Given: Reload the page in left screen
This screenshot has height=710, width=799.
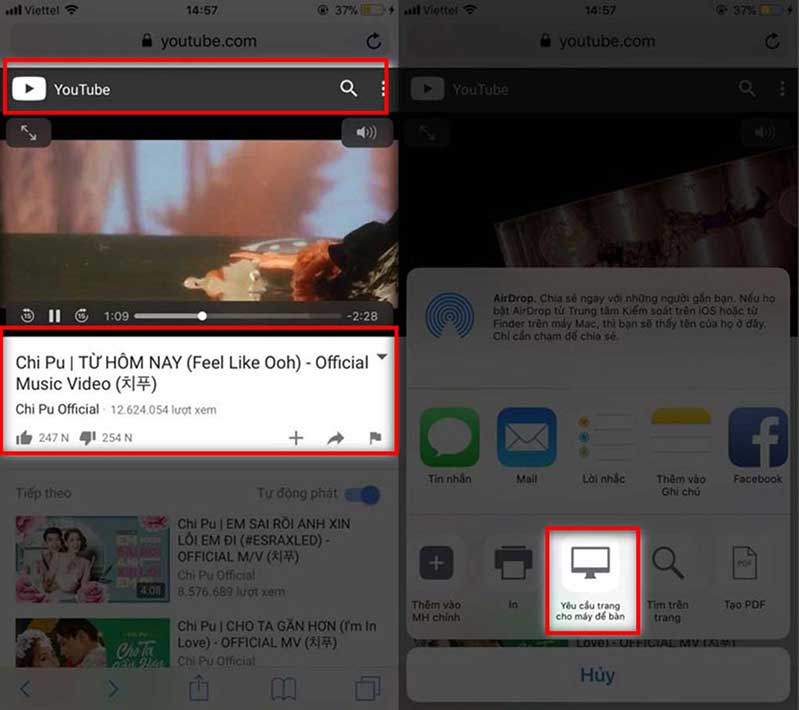Looking at the screenshot, I should [x=374, y=41].
